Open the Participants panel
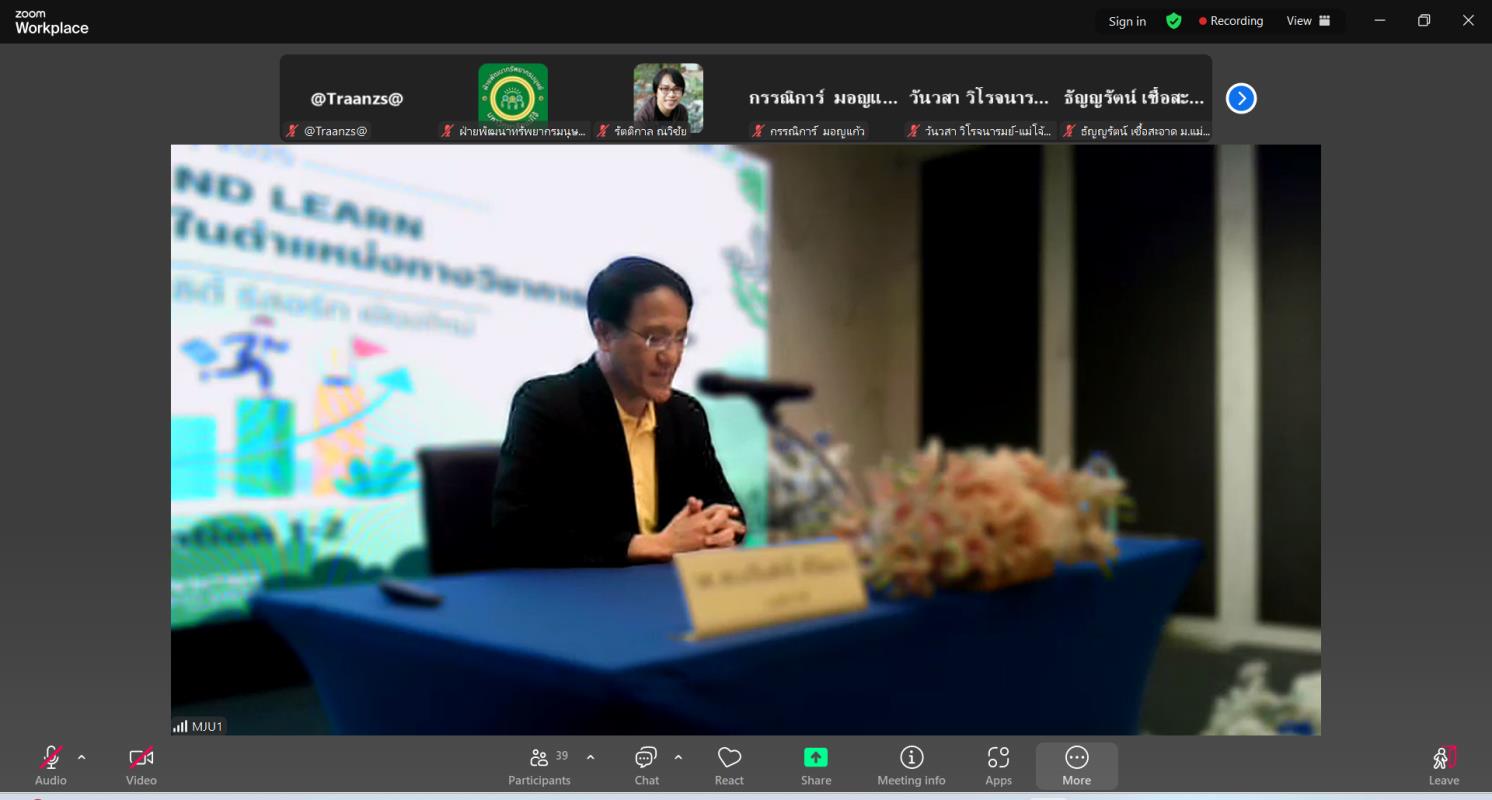 [539, 766]
